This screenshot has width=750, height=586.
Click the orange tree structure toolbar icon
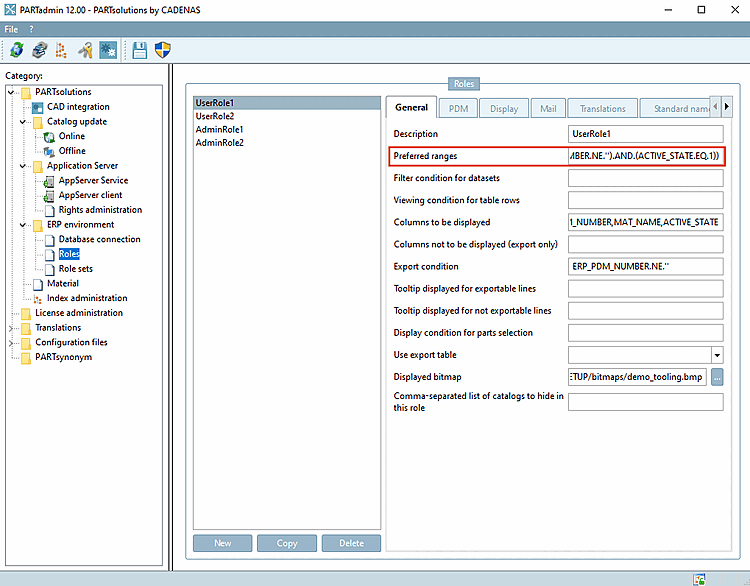click(x=62, y=50)
